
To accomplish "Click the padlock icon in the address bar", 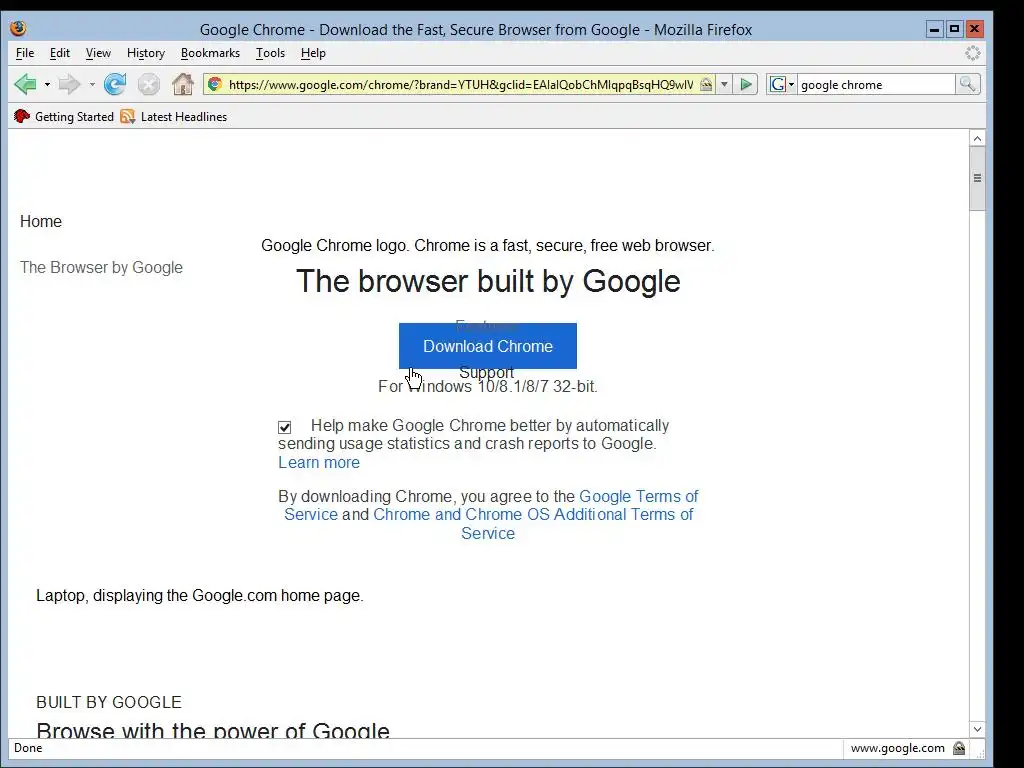I will tap(706, 84).
